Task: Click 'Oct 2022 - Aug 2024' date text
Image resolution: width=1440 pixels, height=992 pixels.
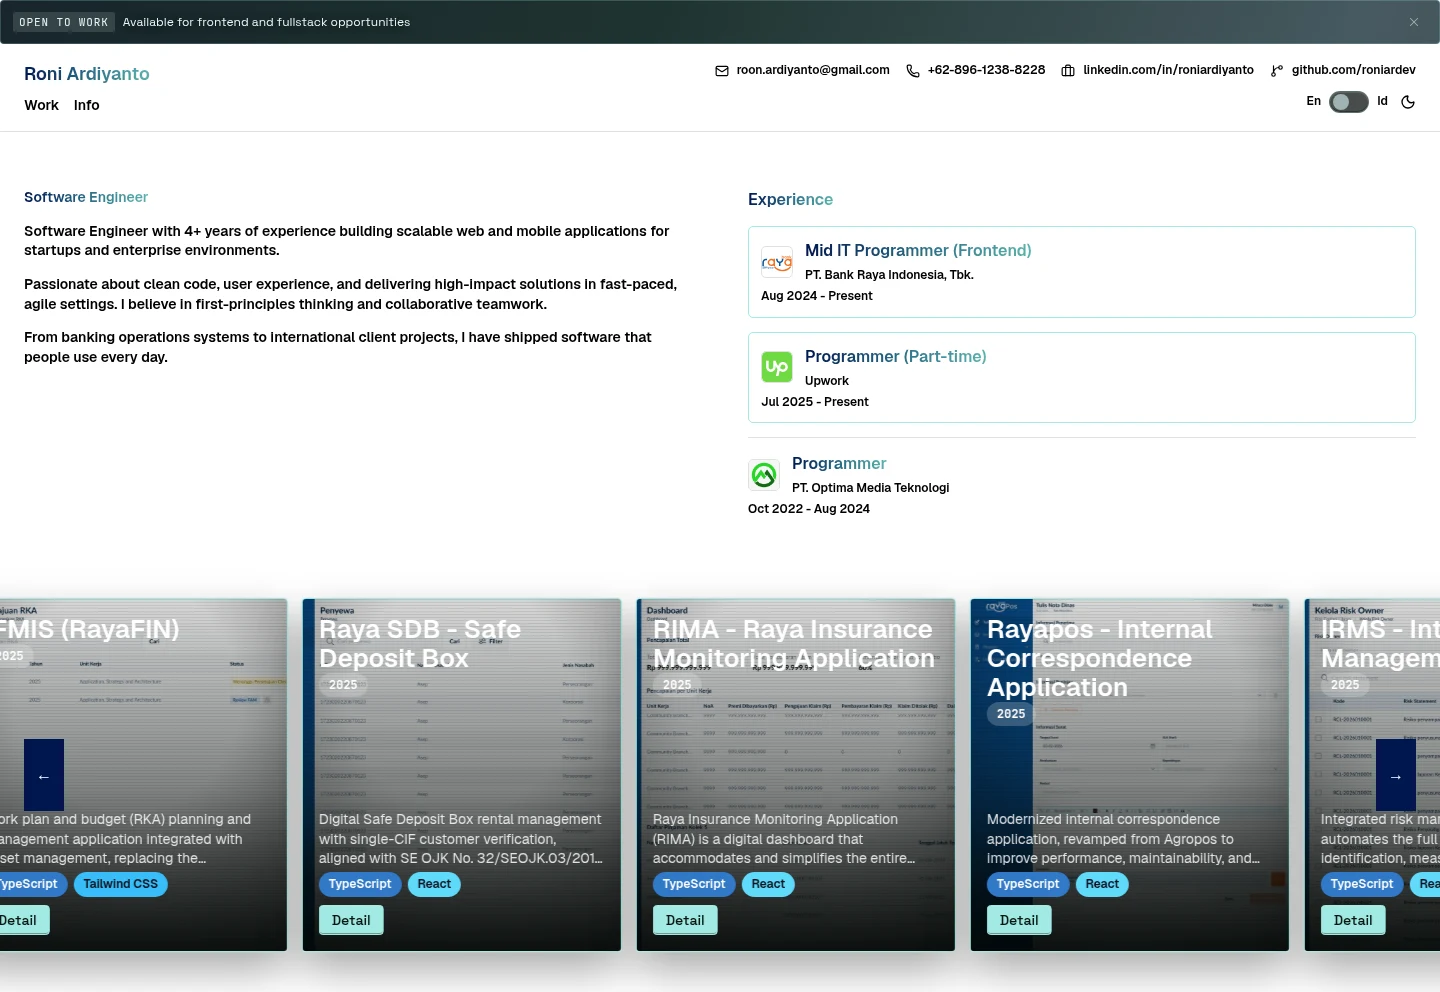Action: 809,509
